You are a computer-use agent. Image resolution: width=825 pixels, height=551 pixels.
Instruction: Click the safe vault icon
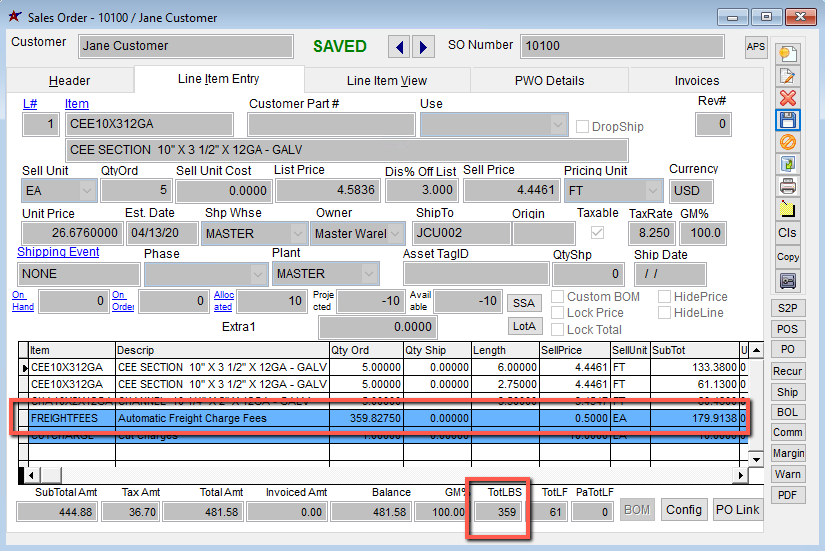click(x=788, y=280)
